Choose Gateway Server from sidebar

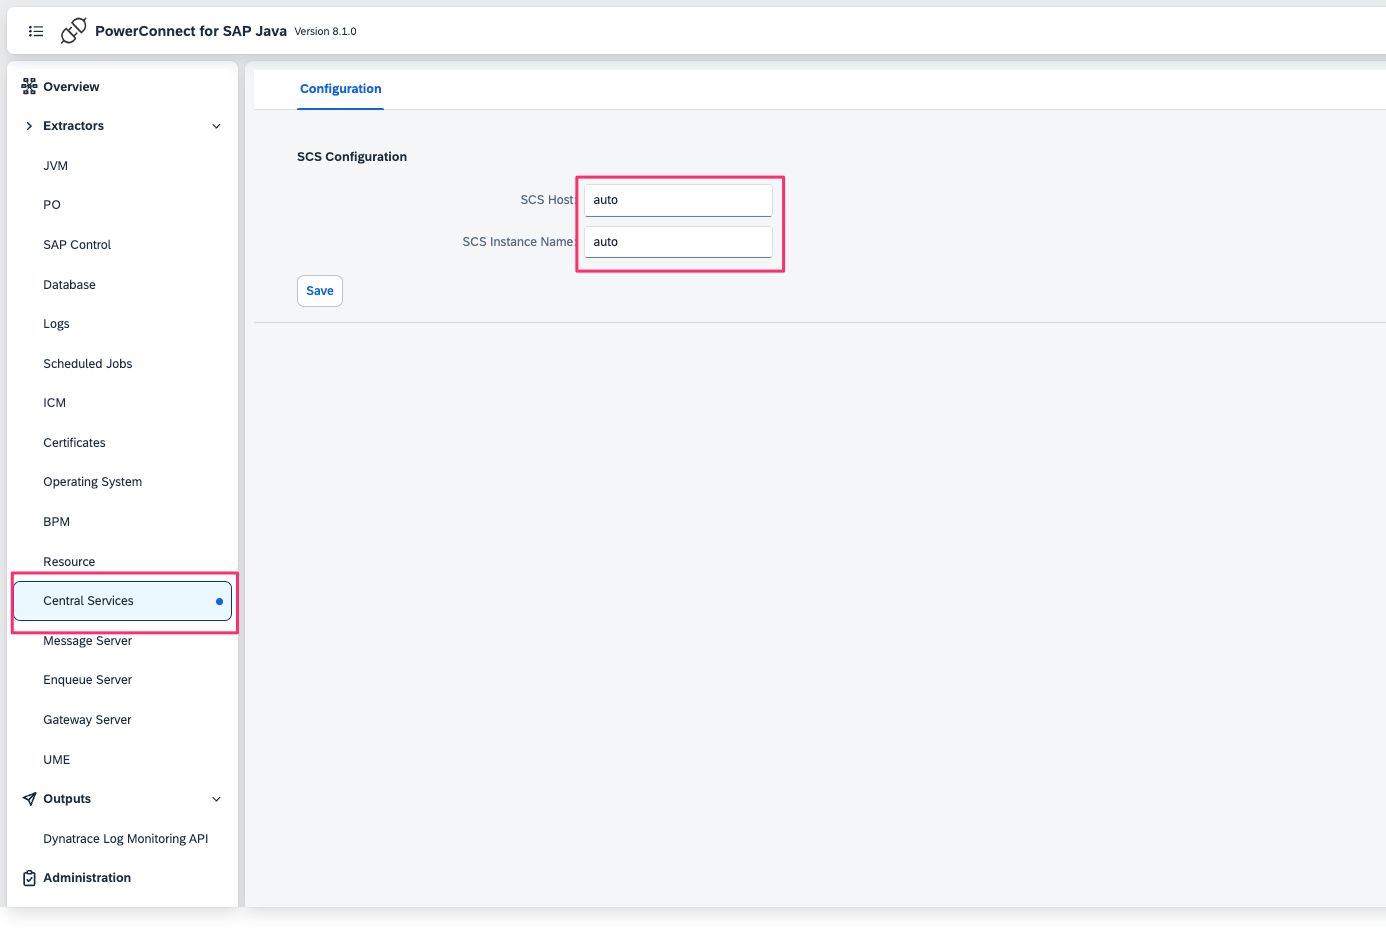(87, 720)
